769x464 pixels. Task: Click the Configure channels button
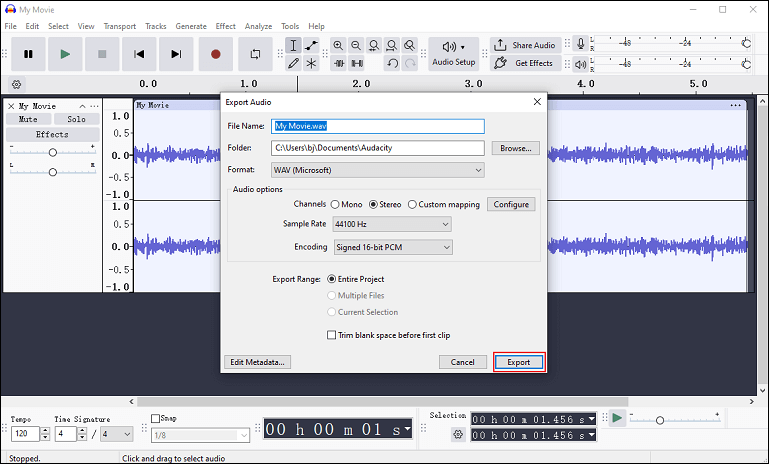pos(511,205)
